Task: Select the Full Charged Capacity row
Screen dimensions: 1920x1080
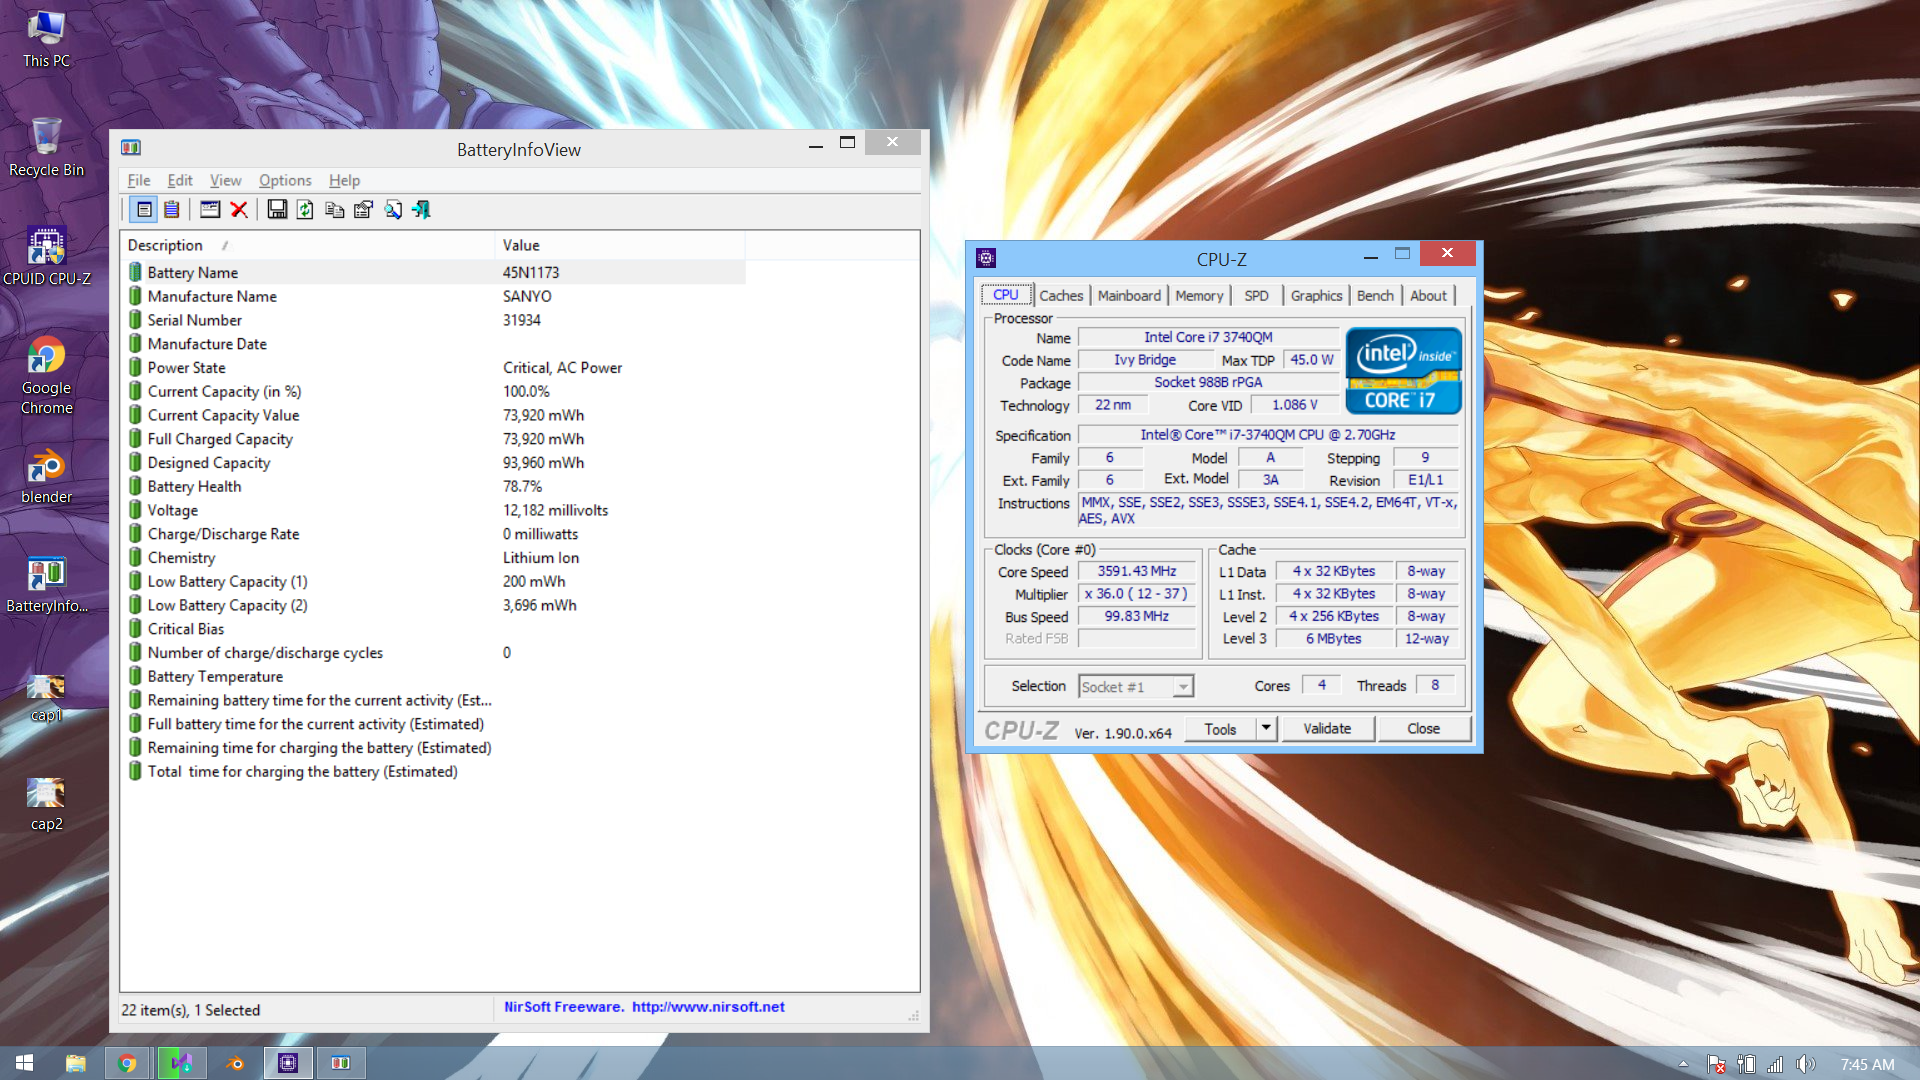Action: [435, 439]
